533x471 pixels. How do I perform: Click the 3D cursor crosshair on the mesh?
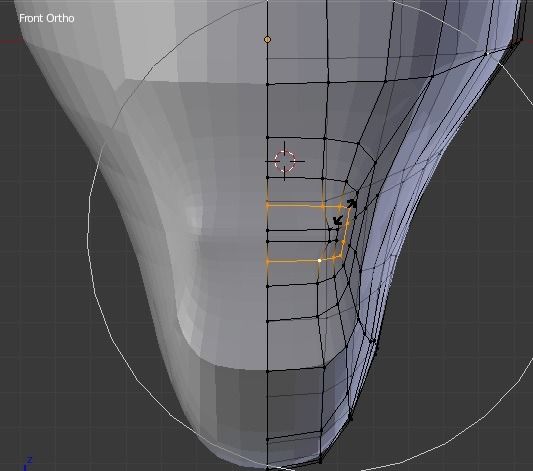(x=285, y=161)
